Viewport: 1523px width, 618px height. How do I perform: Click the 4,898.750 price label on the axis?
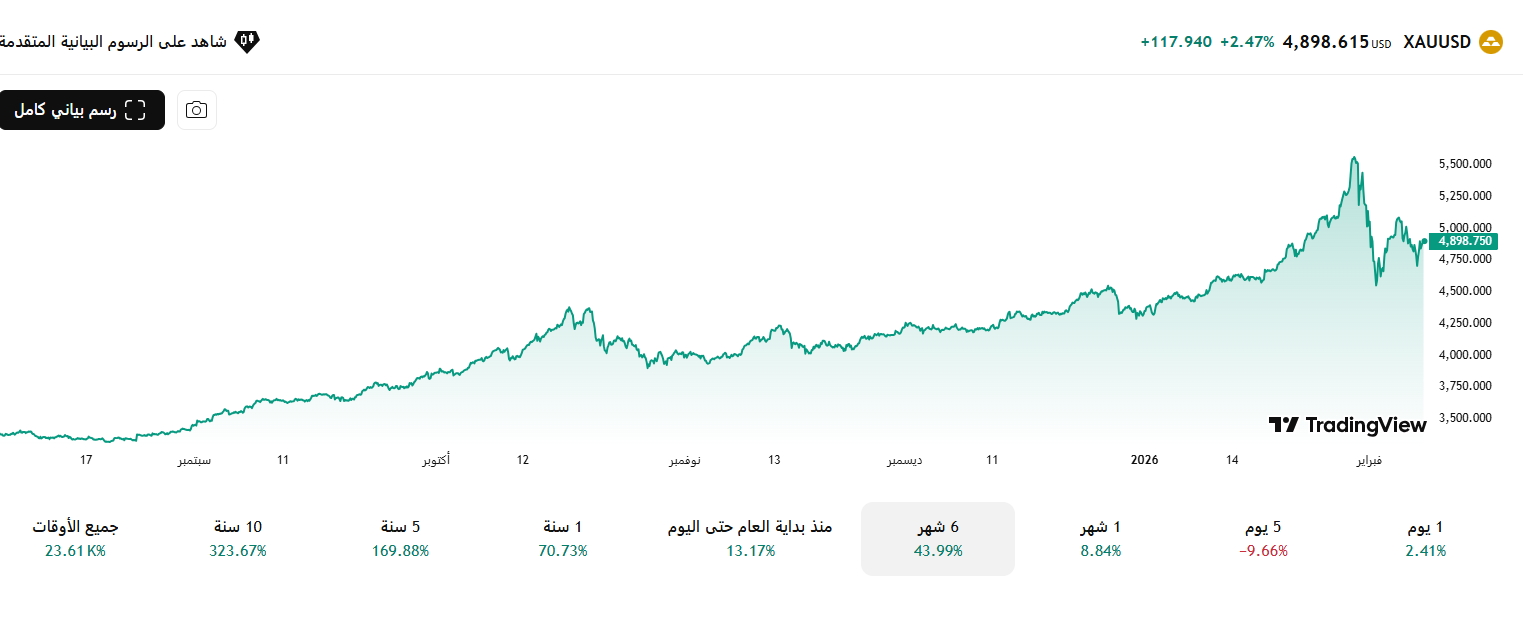point(1463,241)
